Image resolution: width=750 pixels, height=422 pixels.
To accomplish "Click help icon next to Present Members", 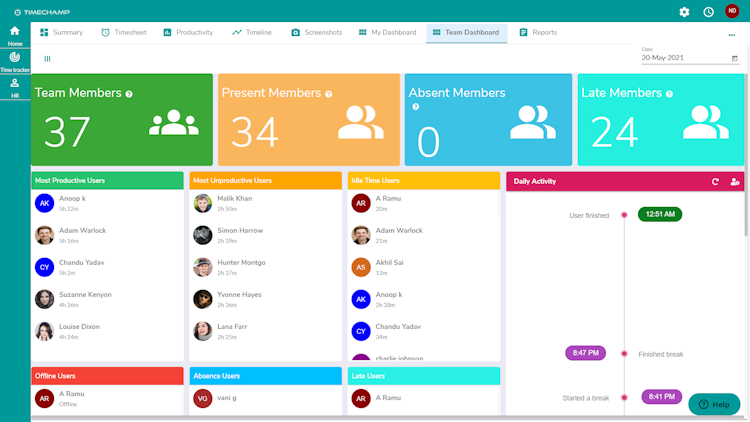I will (329, 94).
